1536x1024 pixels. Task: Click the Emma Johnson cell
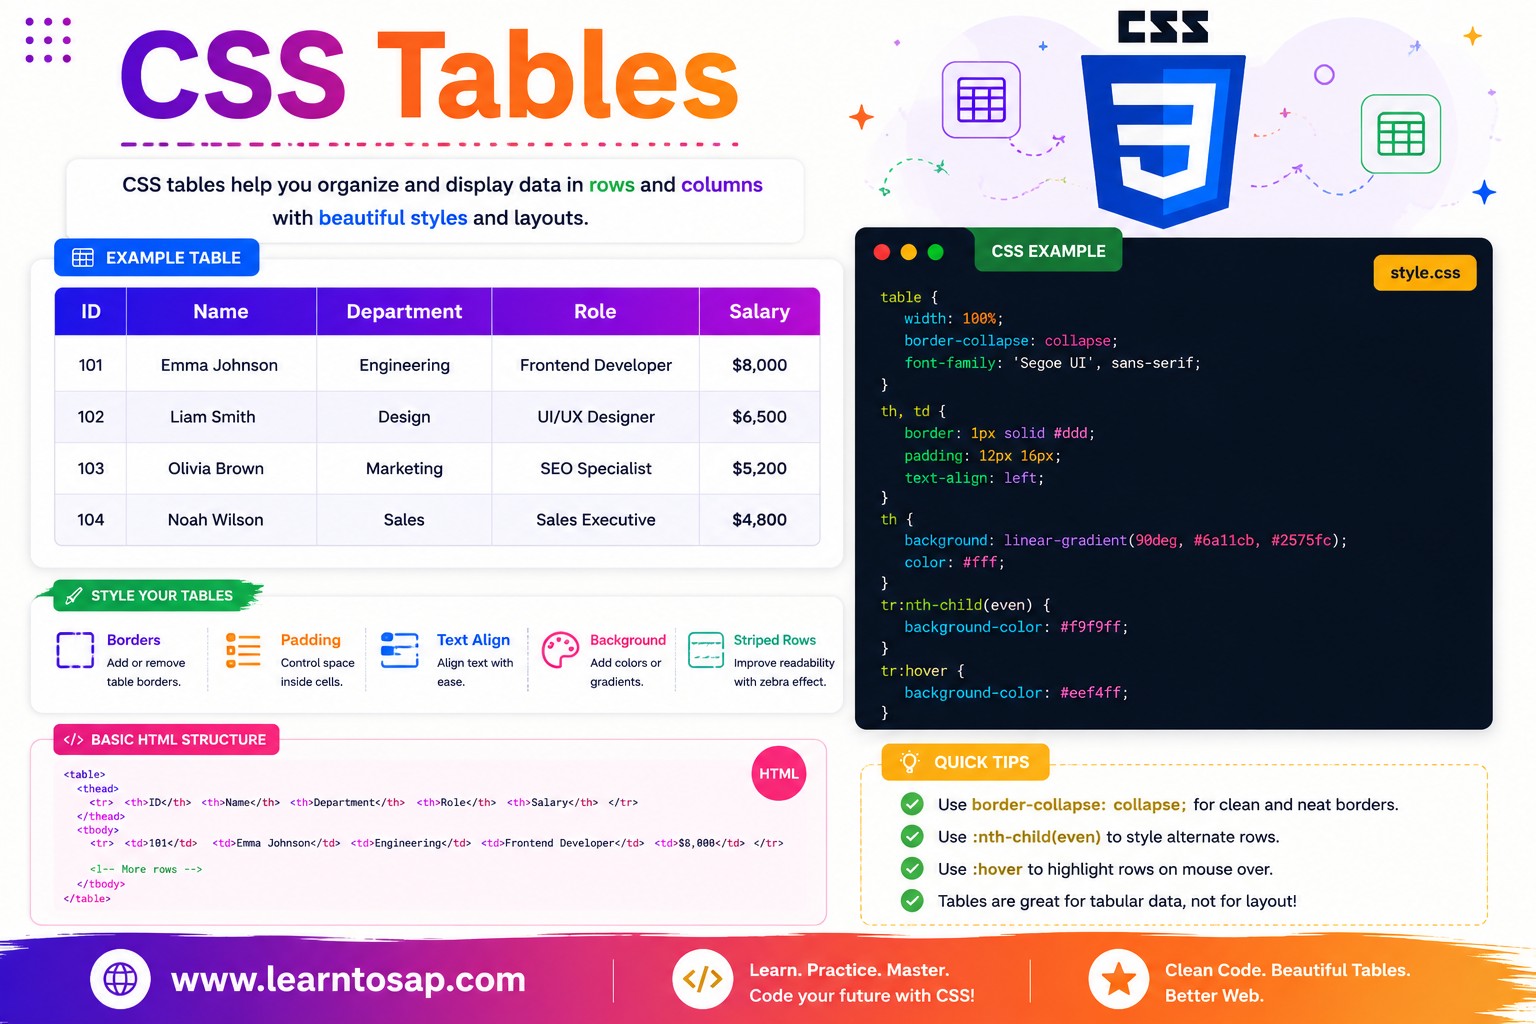219,365
